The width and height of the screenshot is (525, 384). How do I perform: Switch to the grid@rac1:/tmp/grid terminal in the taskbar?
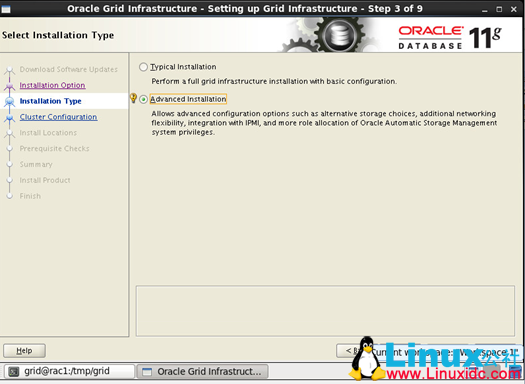tap(69, 371)
